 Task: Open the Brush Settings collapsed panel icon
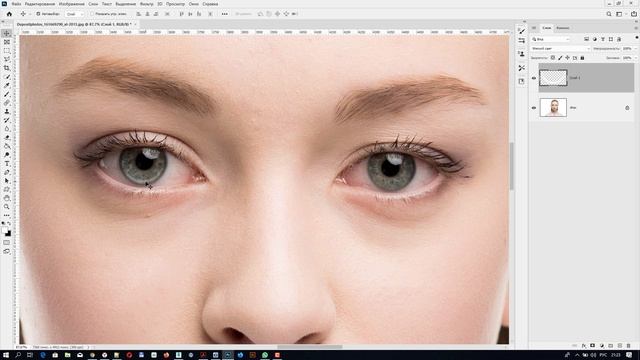click(522, 31)
